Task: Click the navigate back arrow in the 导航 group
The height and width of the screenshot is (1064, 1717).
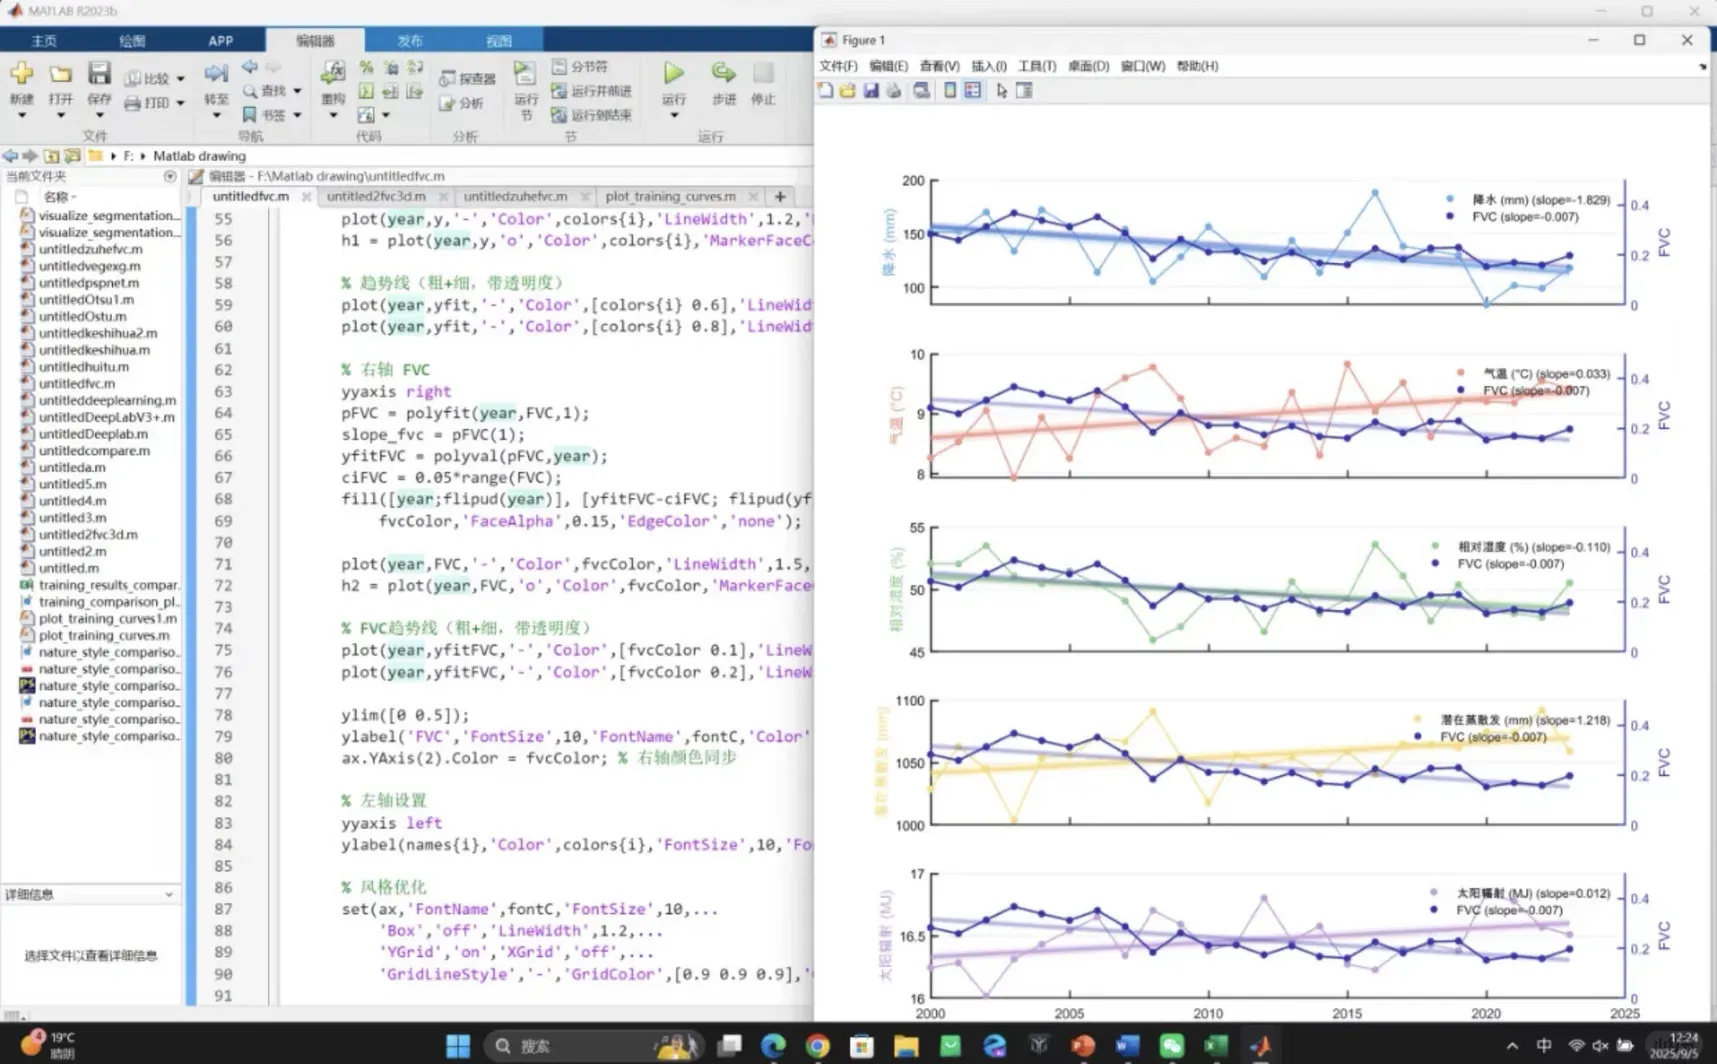Action: [x=250, y=67]
